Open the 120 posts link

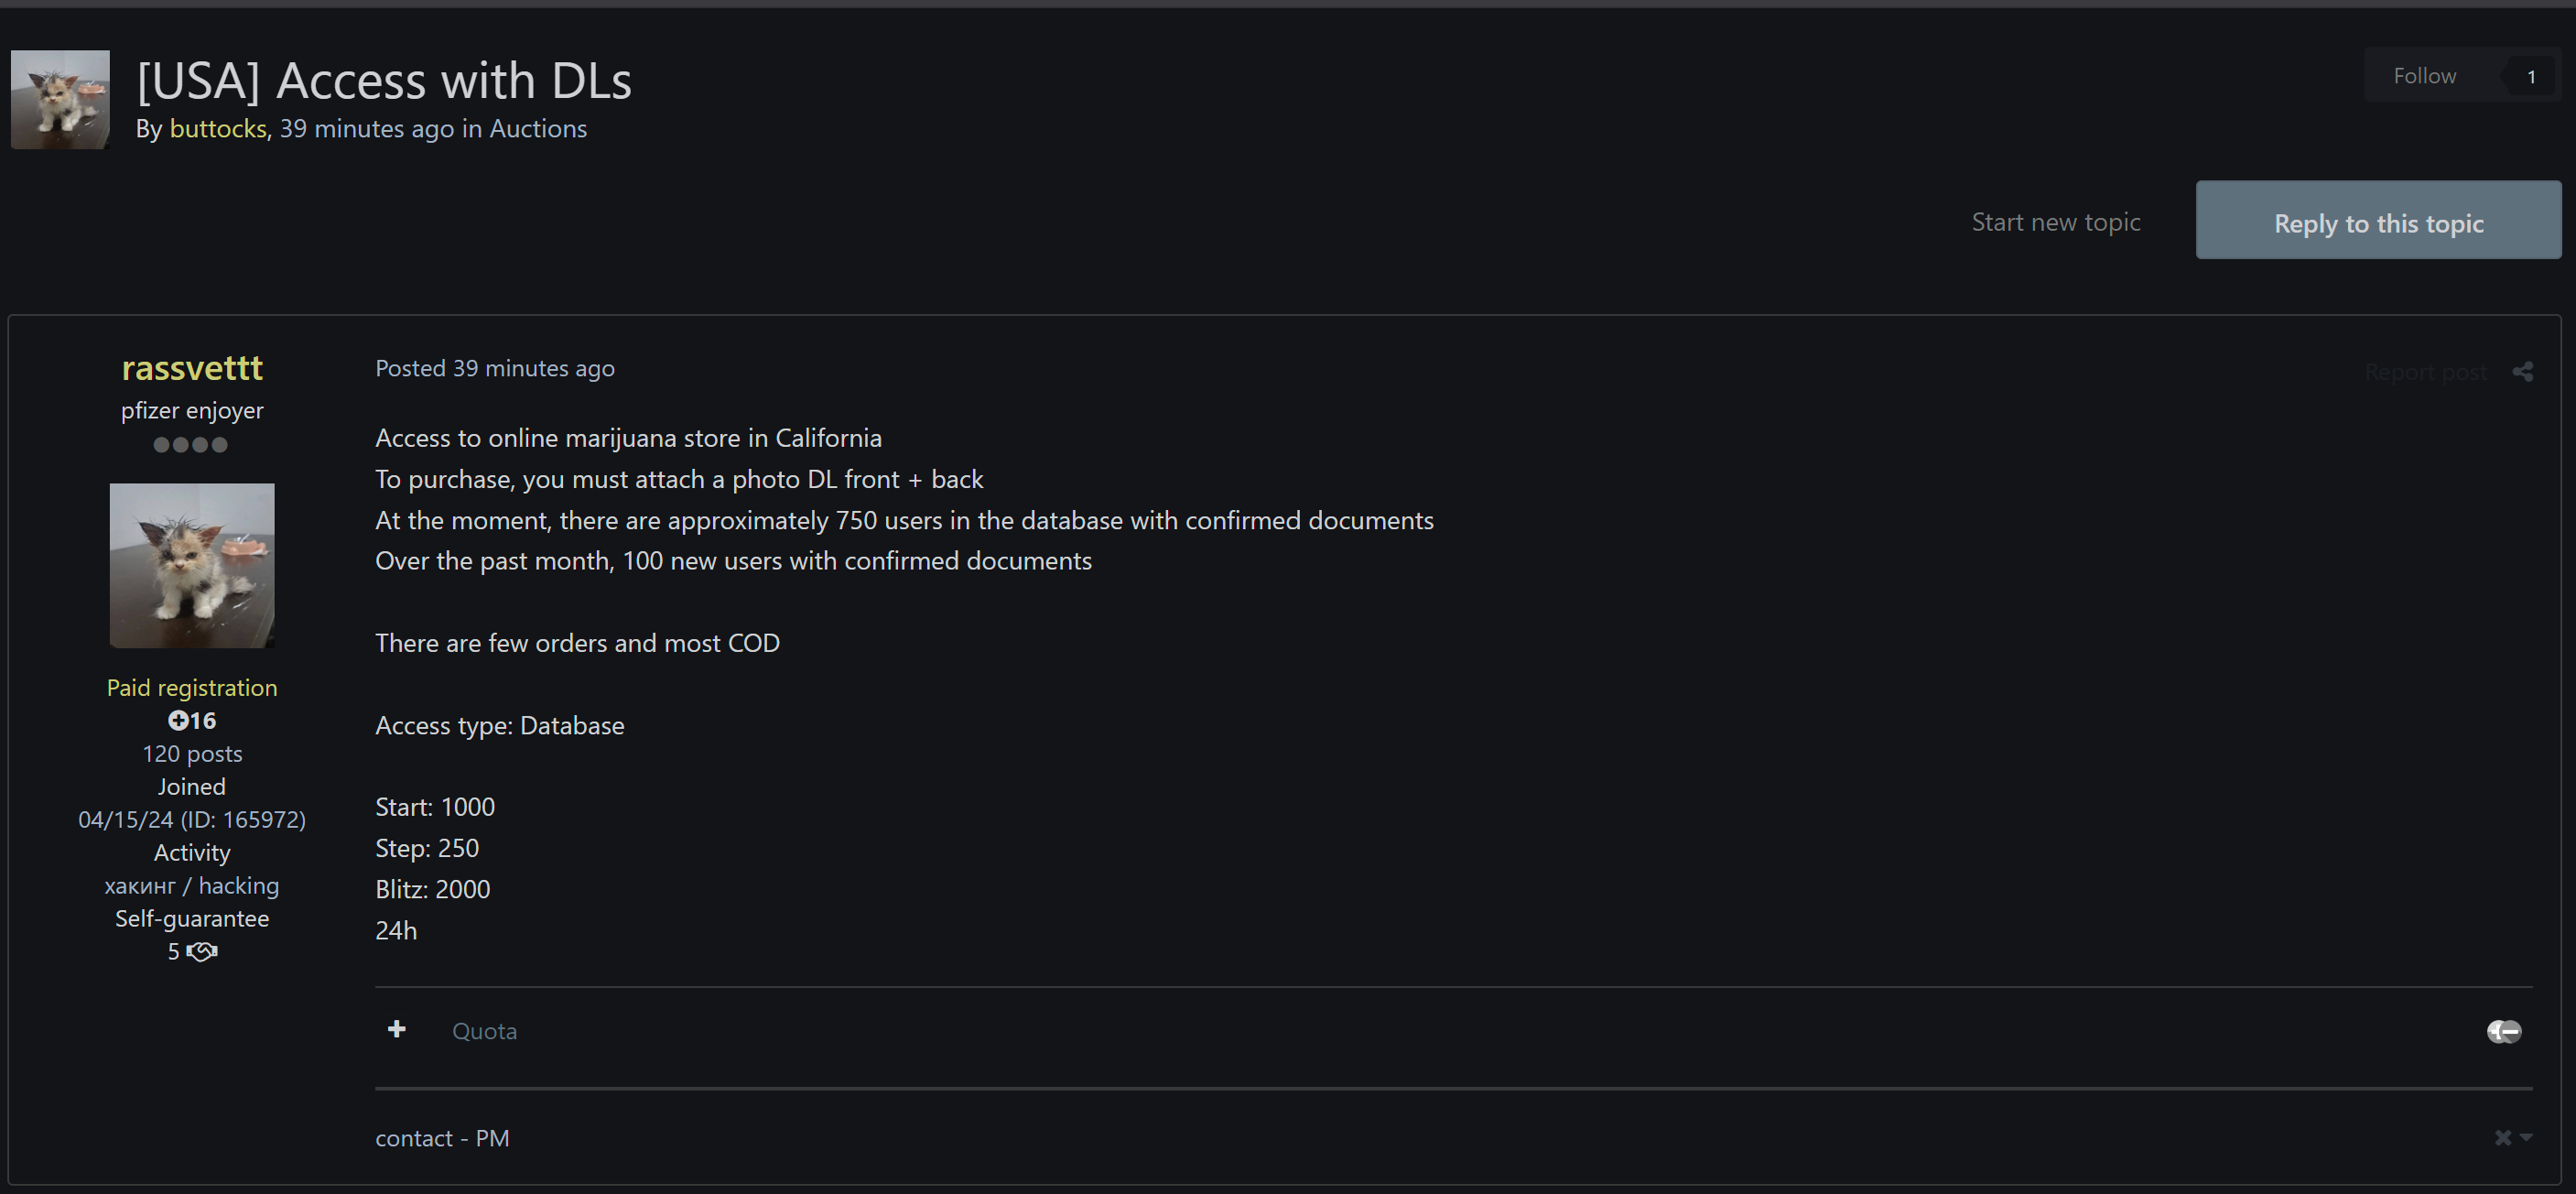[x=192, y=754]
